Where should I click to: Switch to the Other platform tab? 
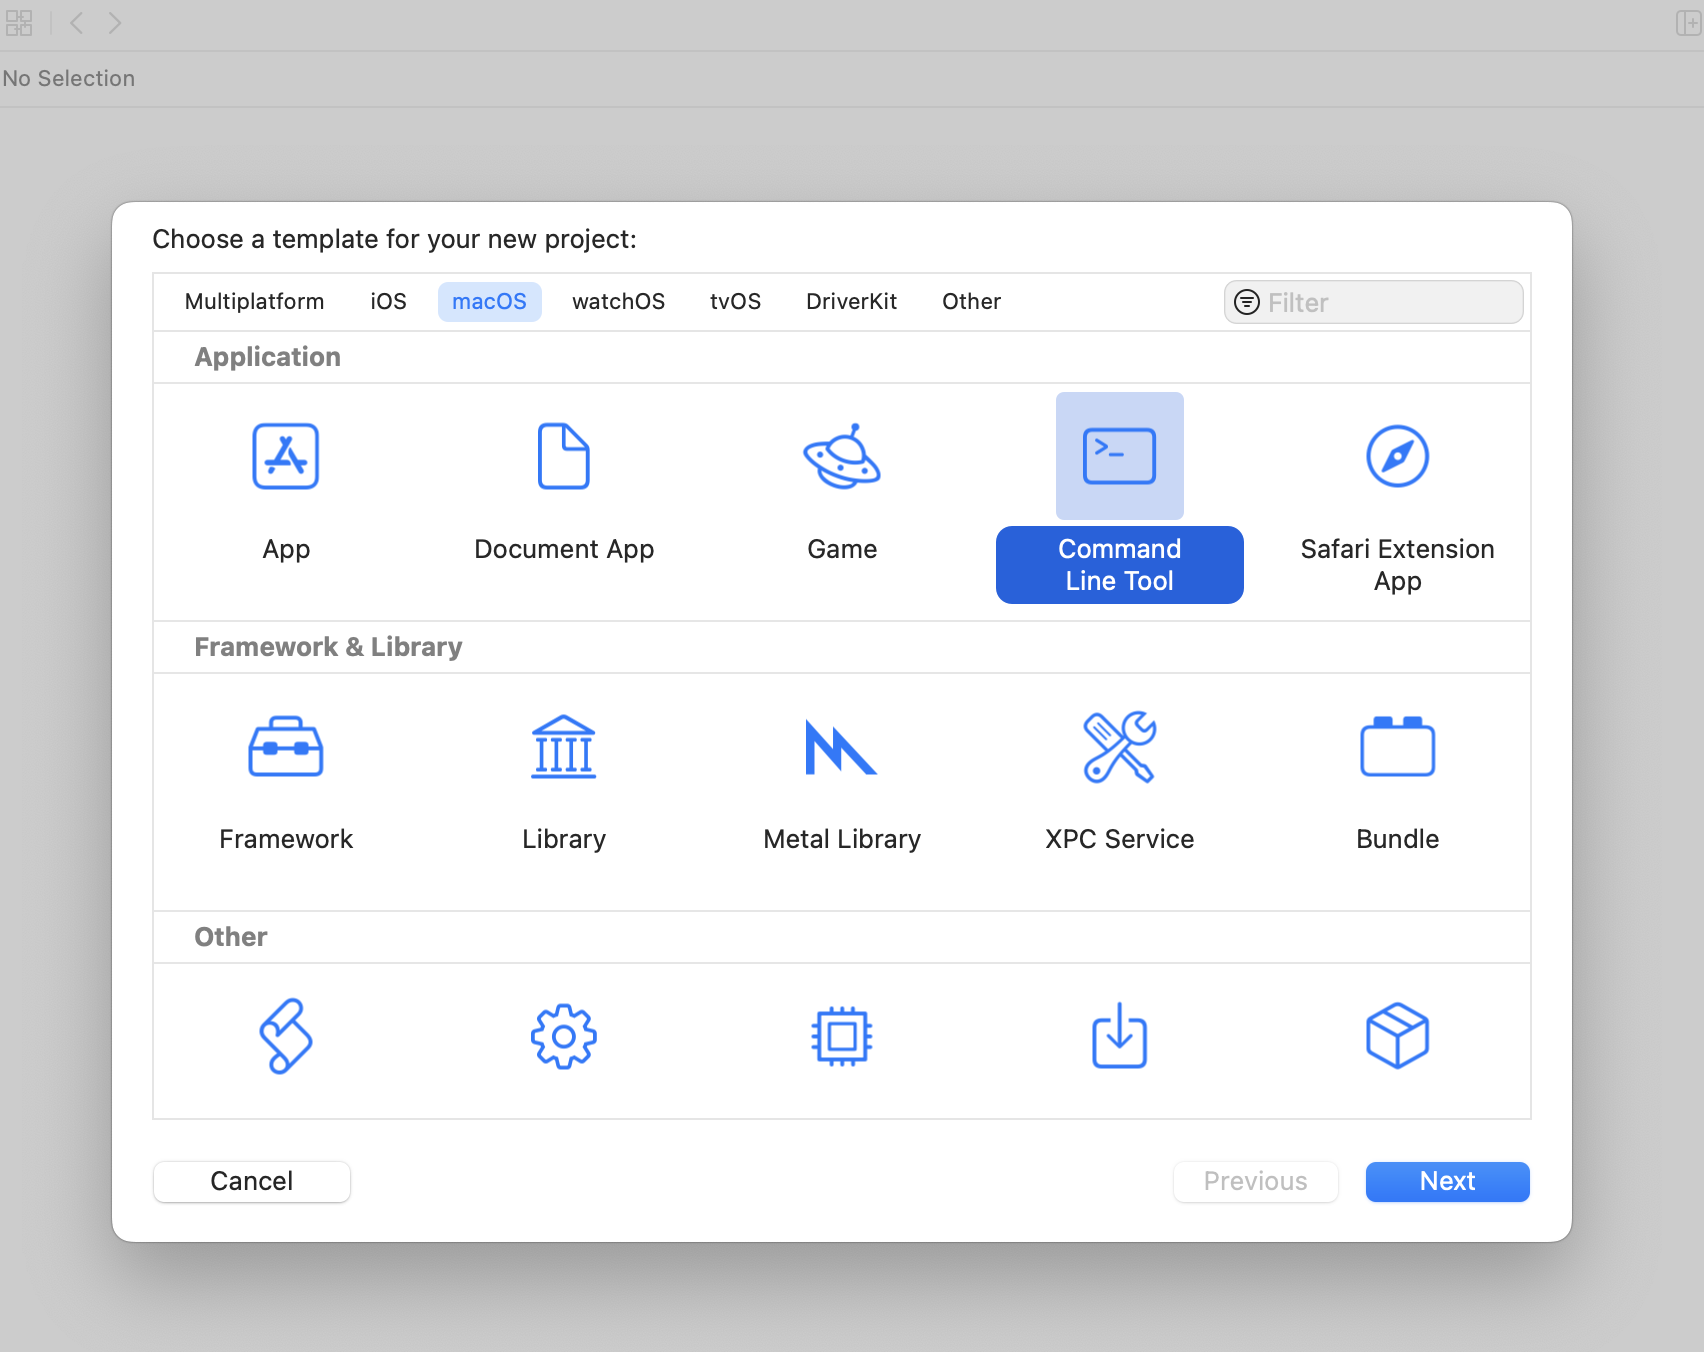pos(972,301)
